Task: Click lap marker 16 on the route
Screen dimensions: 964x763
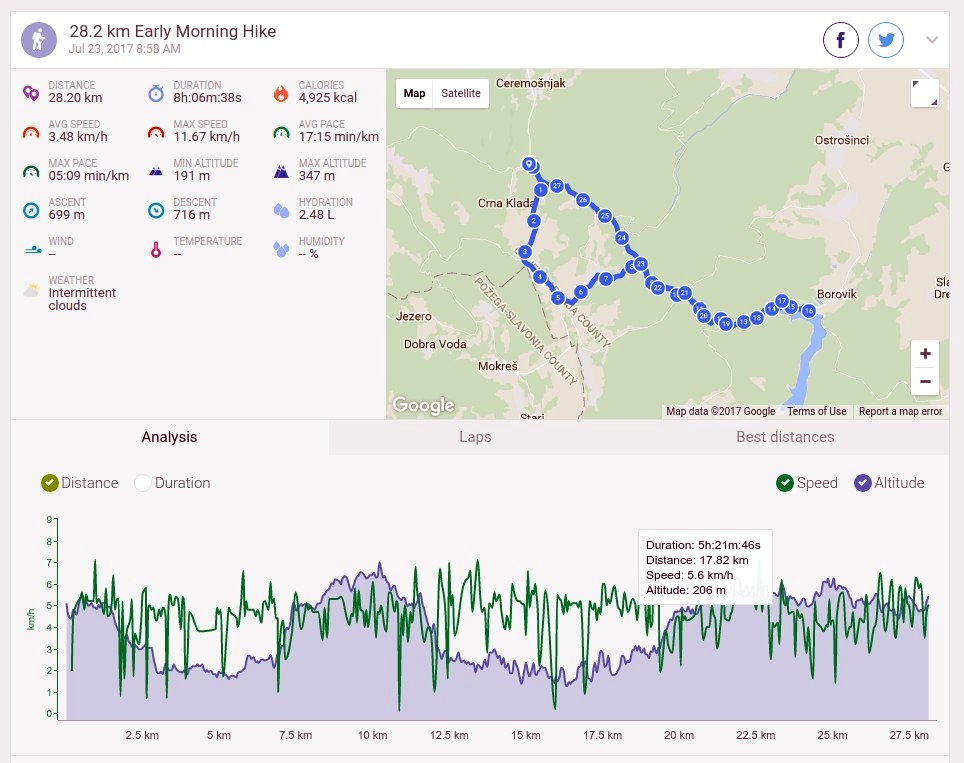Action: 809,310
